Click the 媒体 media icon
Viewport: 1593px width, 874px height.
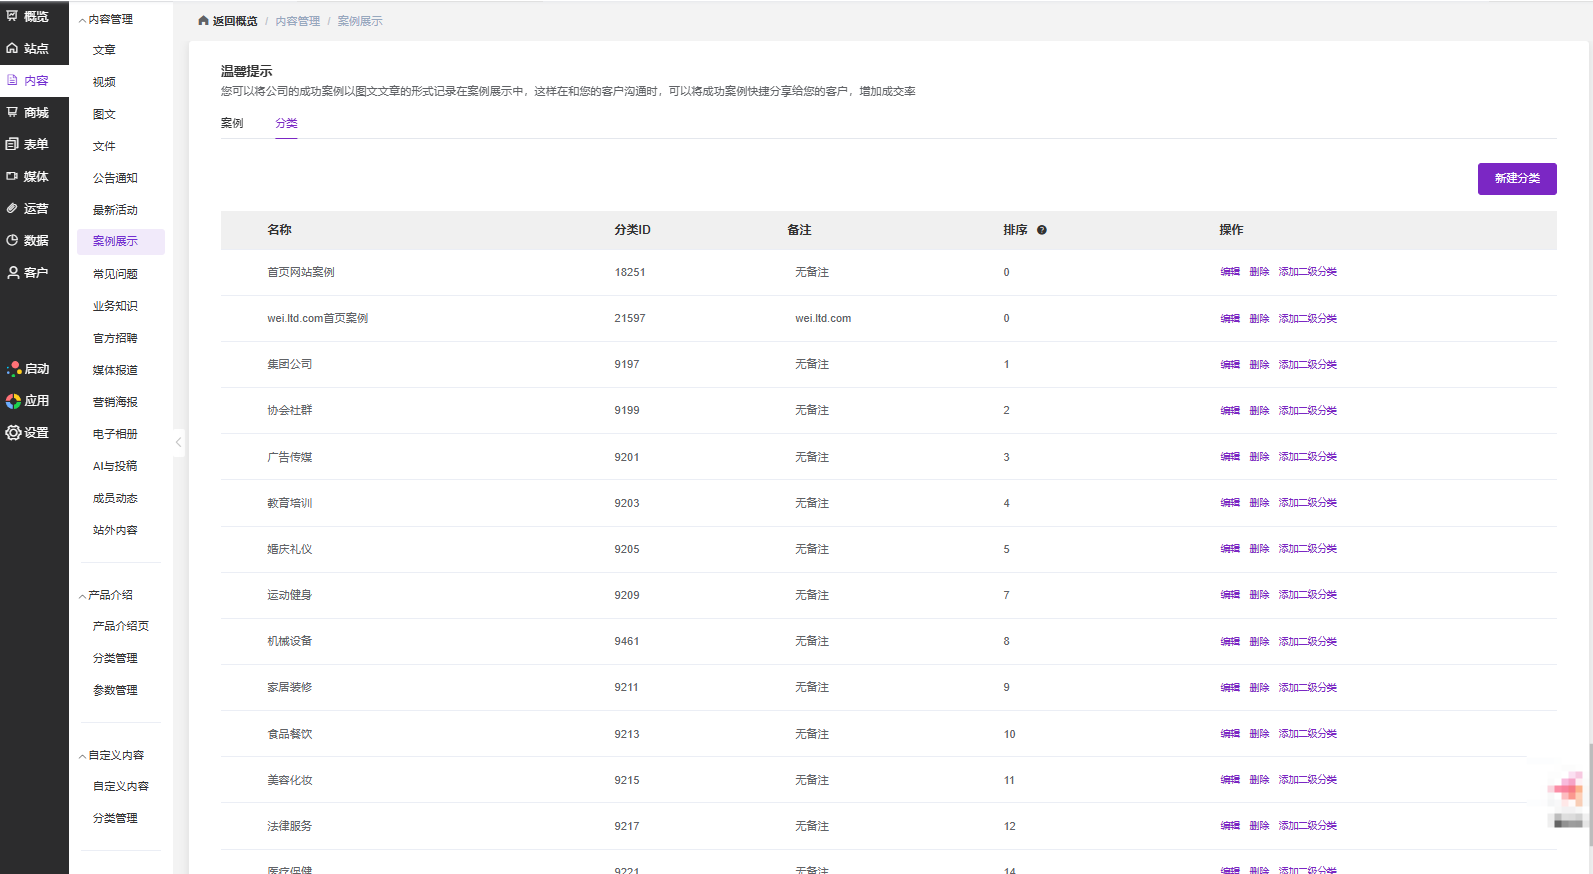point(12,176)
